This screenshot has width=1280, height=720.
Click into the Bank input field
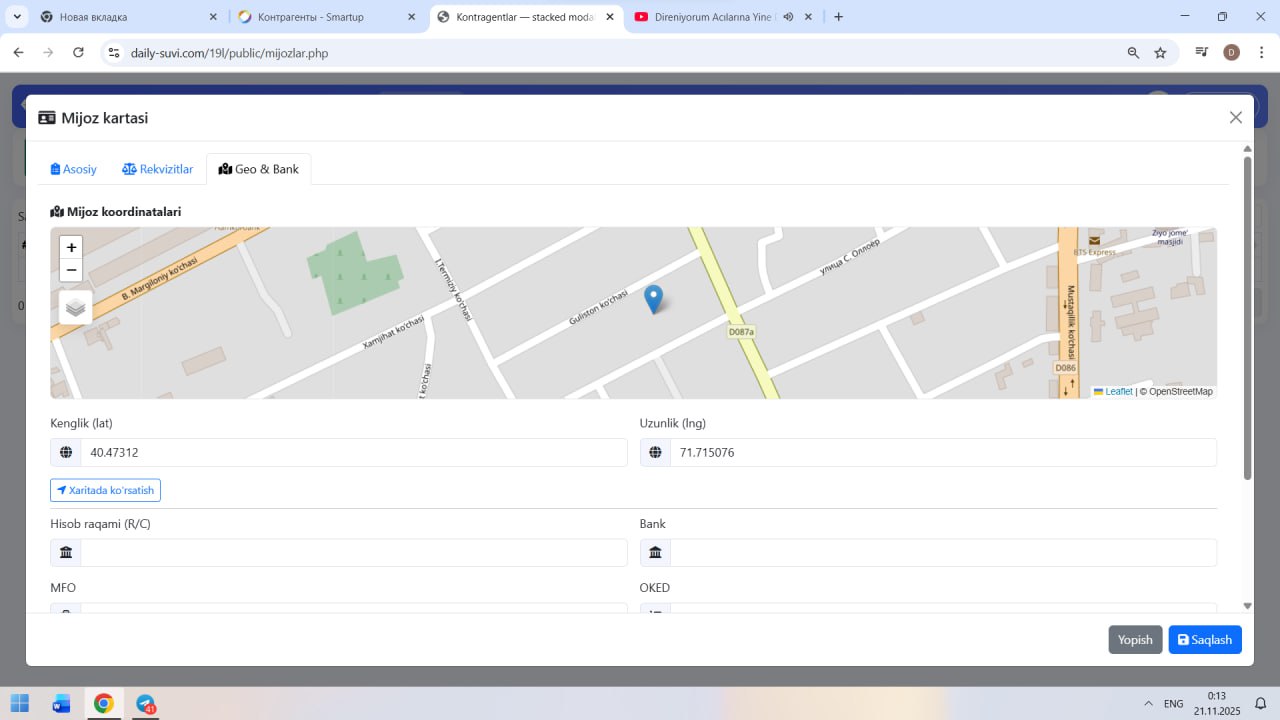[942, 553]
